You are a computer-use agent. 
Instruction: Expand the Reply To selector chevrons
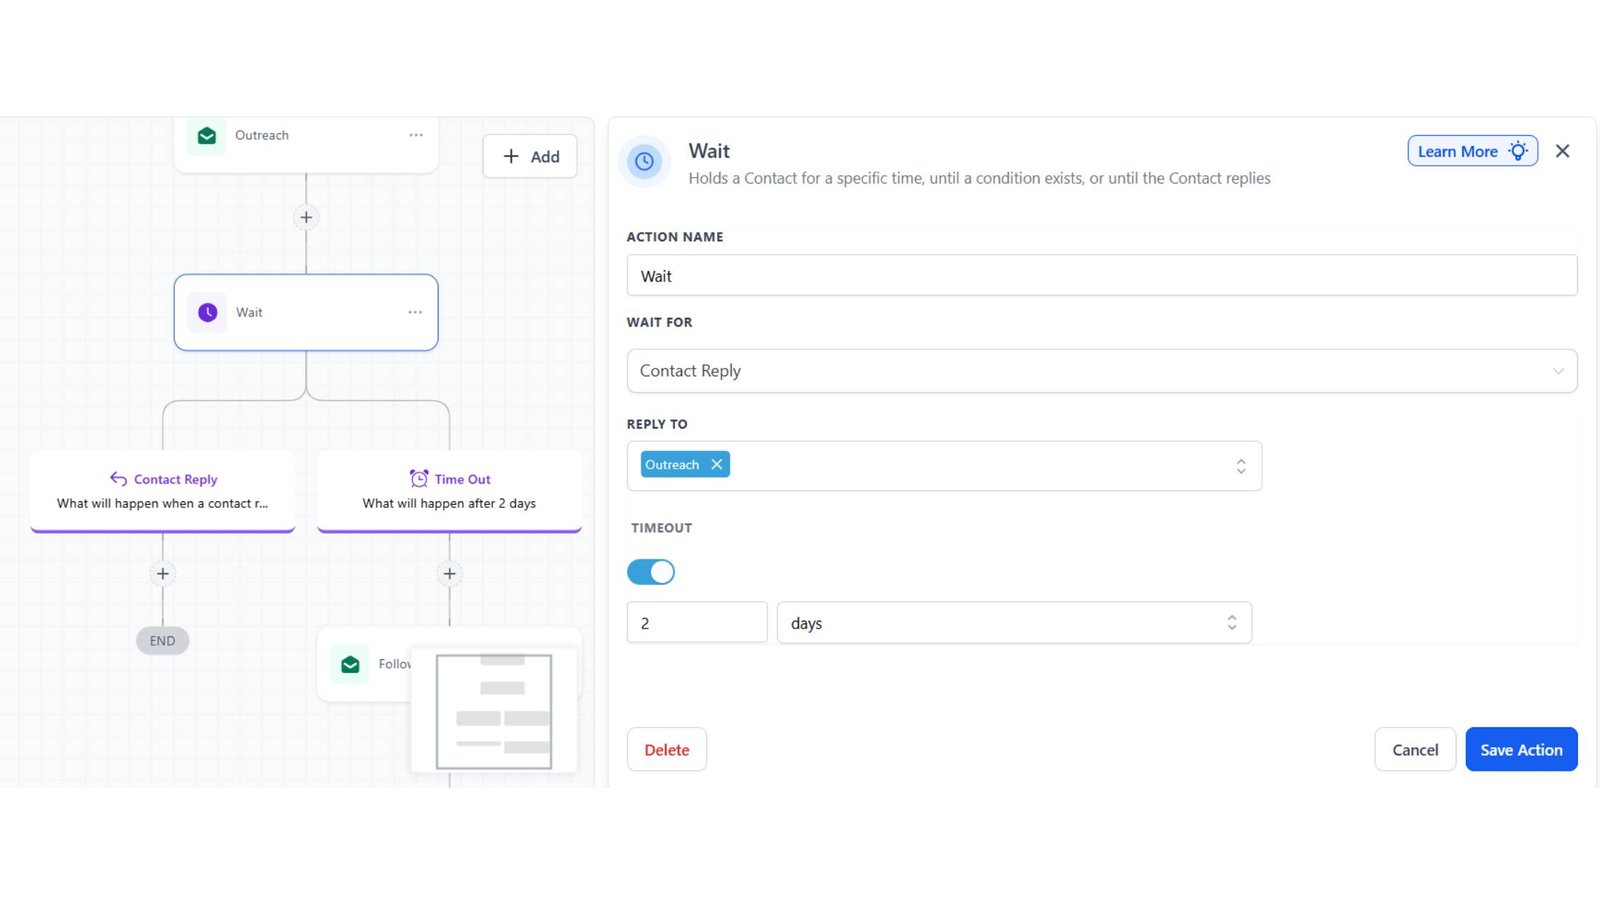(x=1241, y=465)
